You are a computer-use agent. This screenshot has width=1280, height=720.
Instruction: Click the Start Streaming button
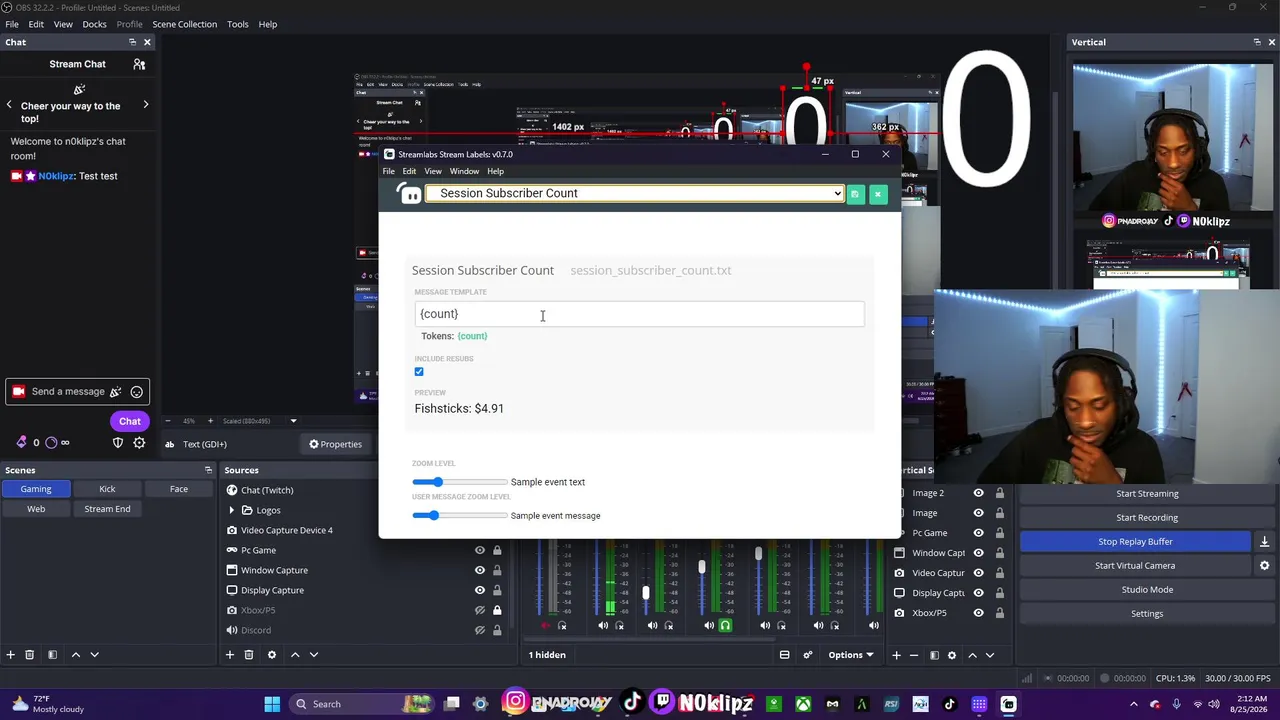1147,493
